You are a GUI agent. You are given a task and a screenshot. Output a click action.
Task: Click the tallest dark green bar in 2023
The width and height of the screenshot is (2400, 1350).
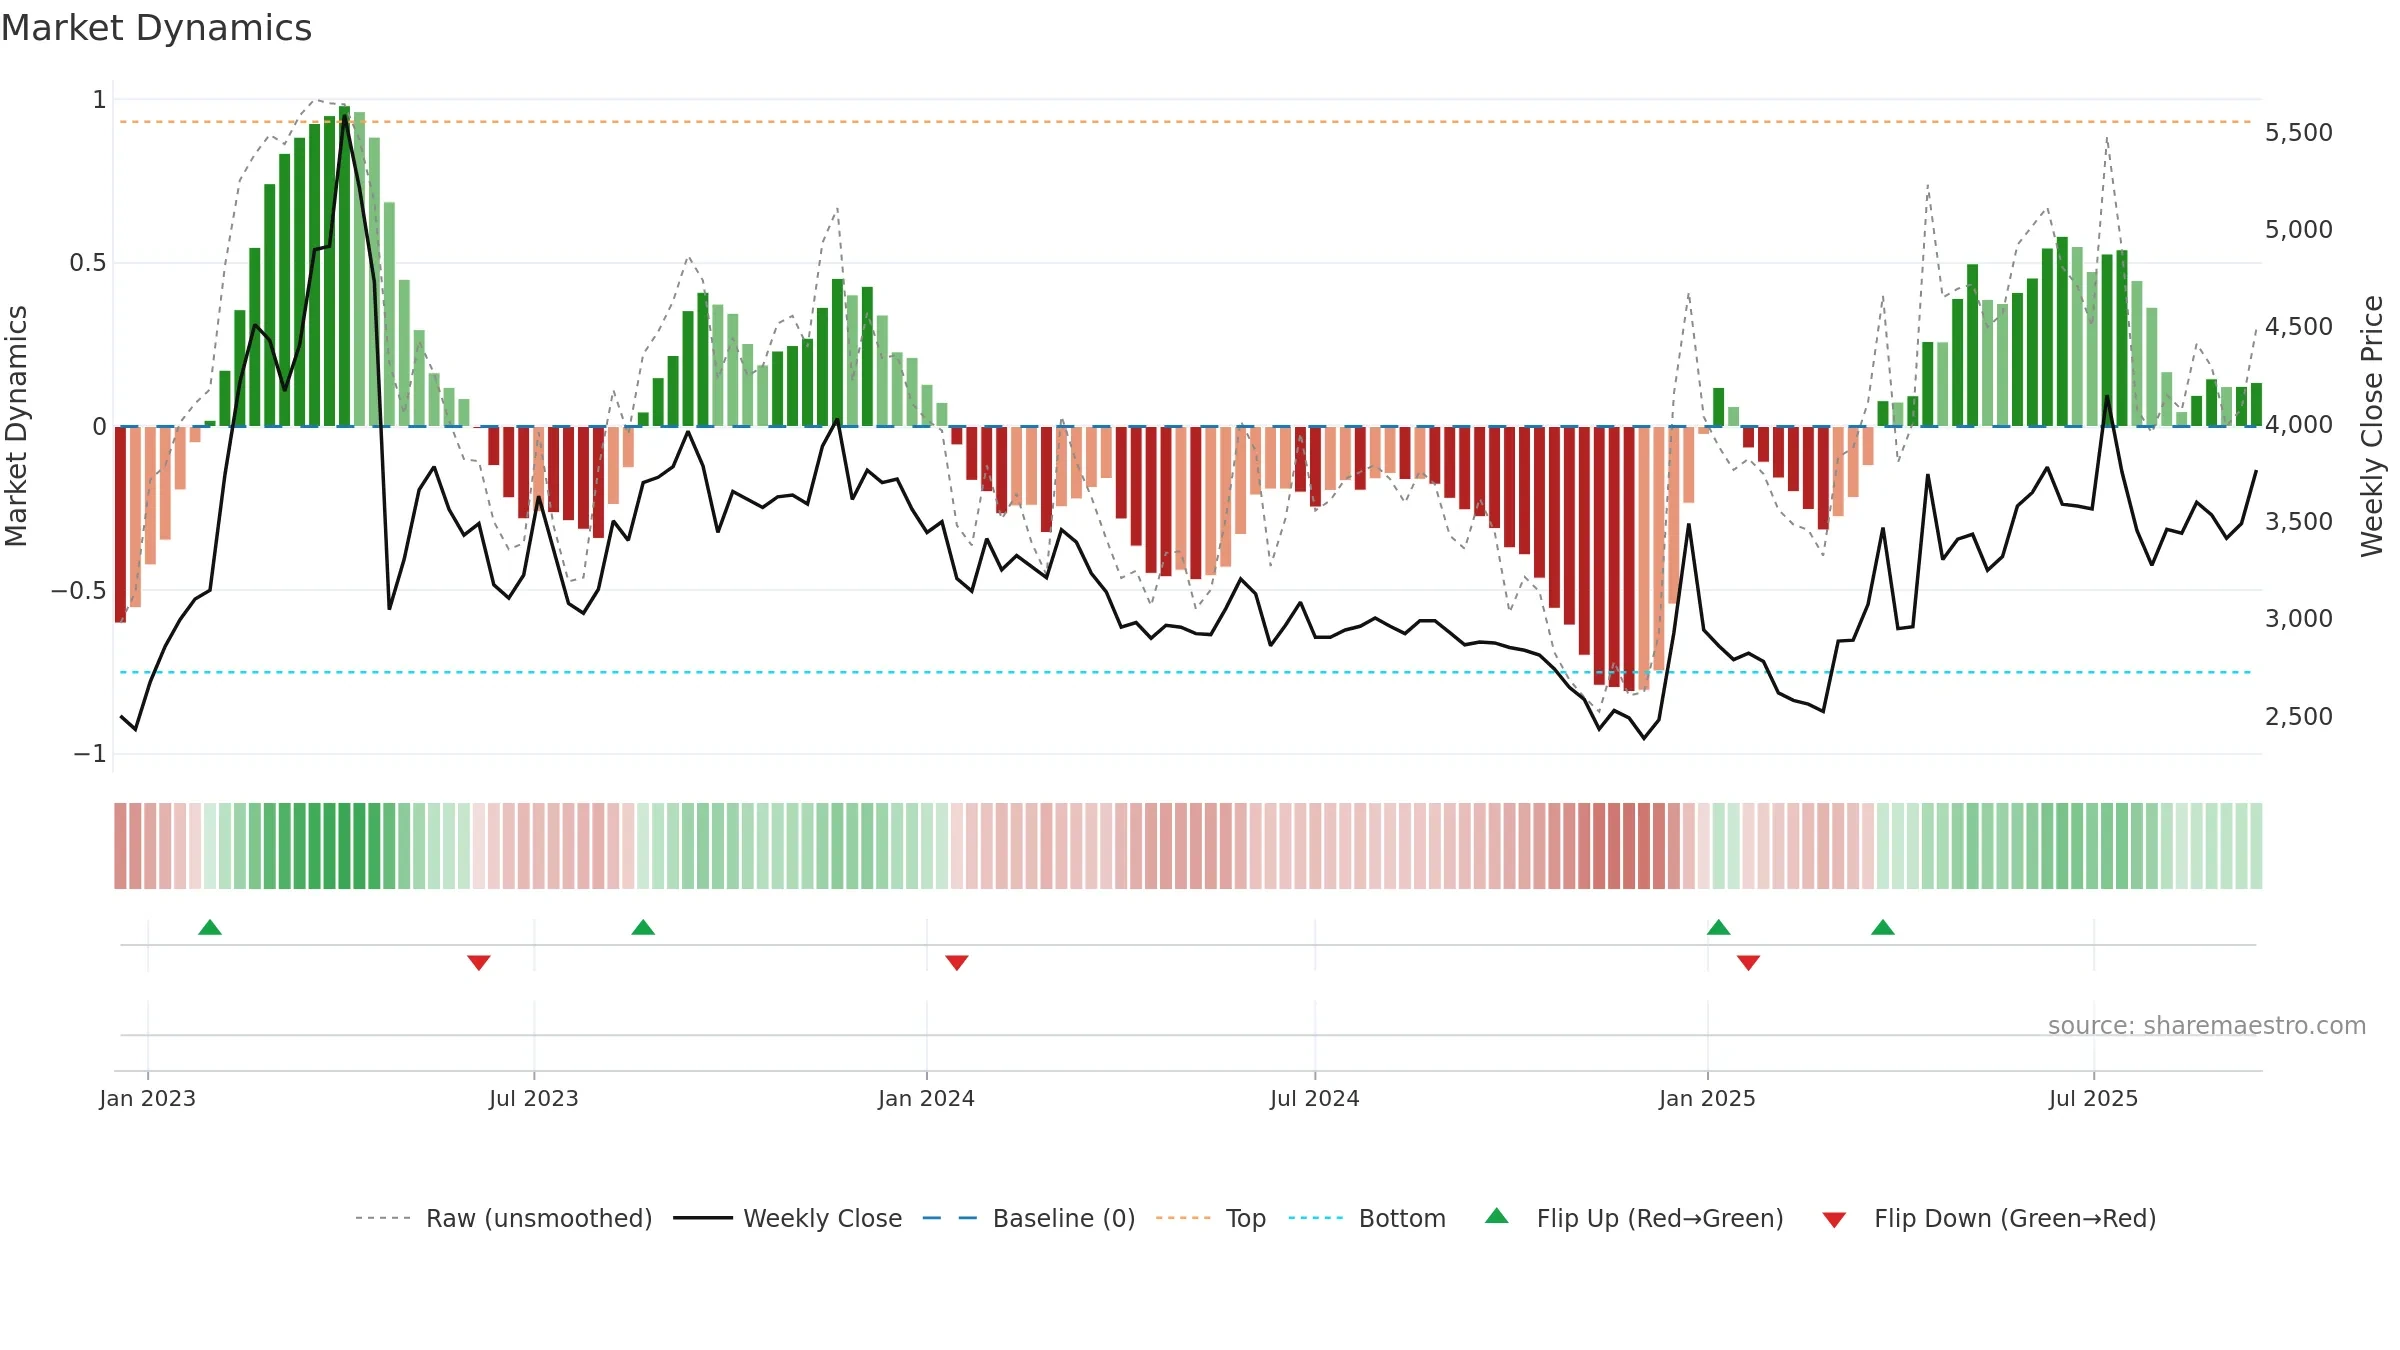(344, 266)
